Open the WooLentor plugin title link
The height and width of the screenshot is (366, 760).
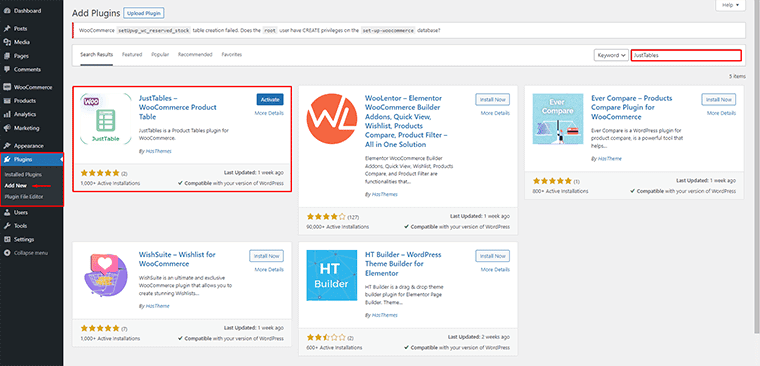406,121
